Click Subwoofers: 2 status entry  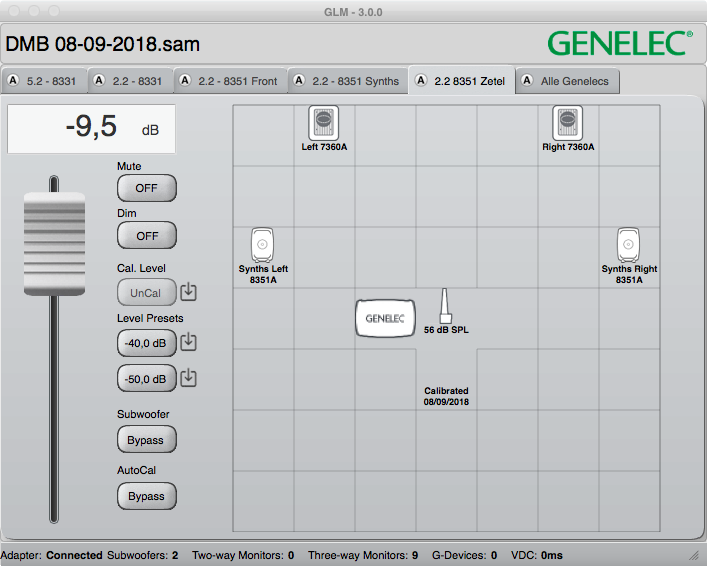tap(142, 555)
